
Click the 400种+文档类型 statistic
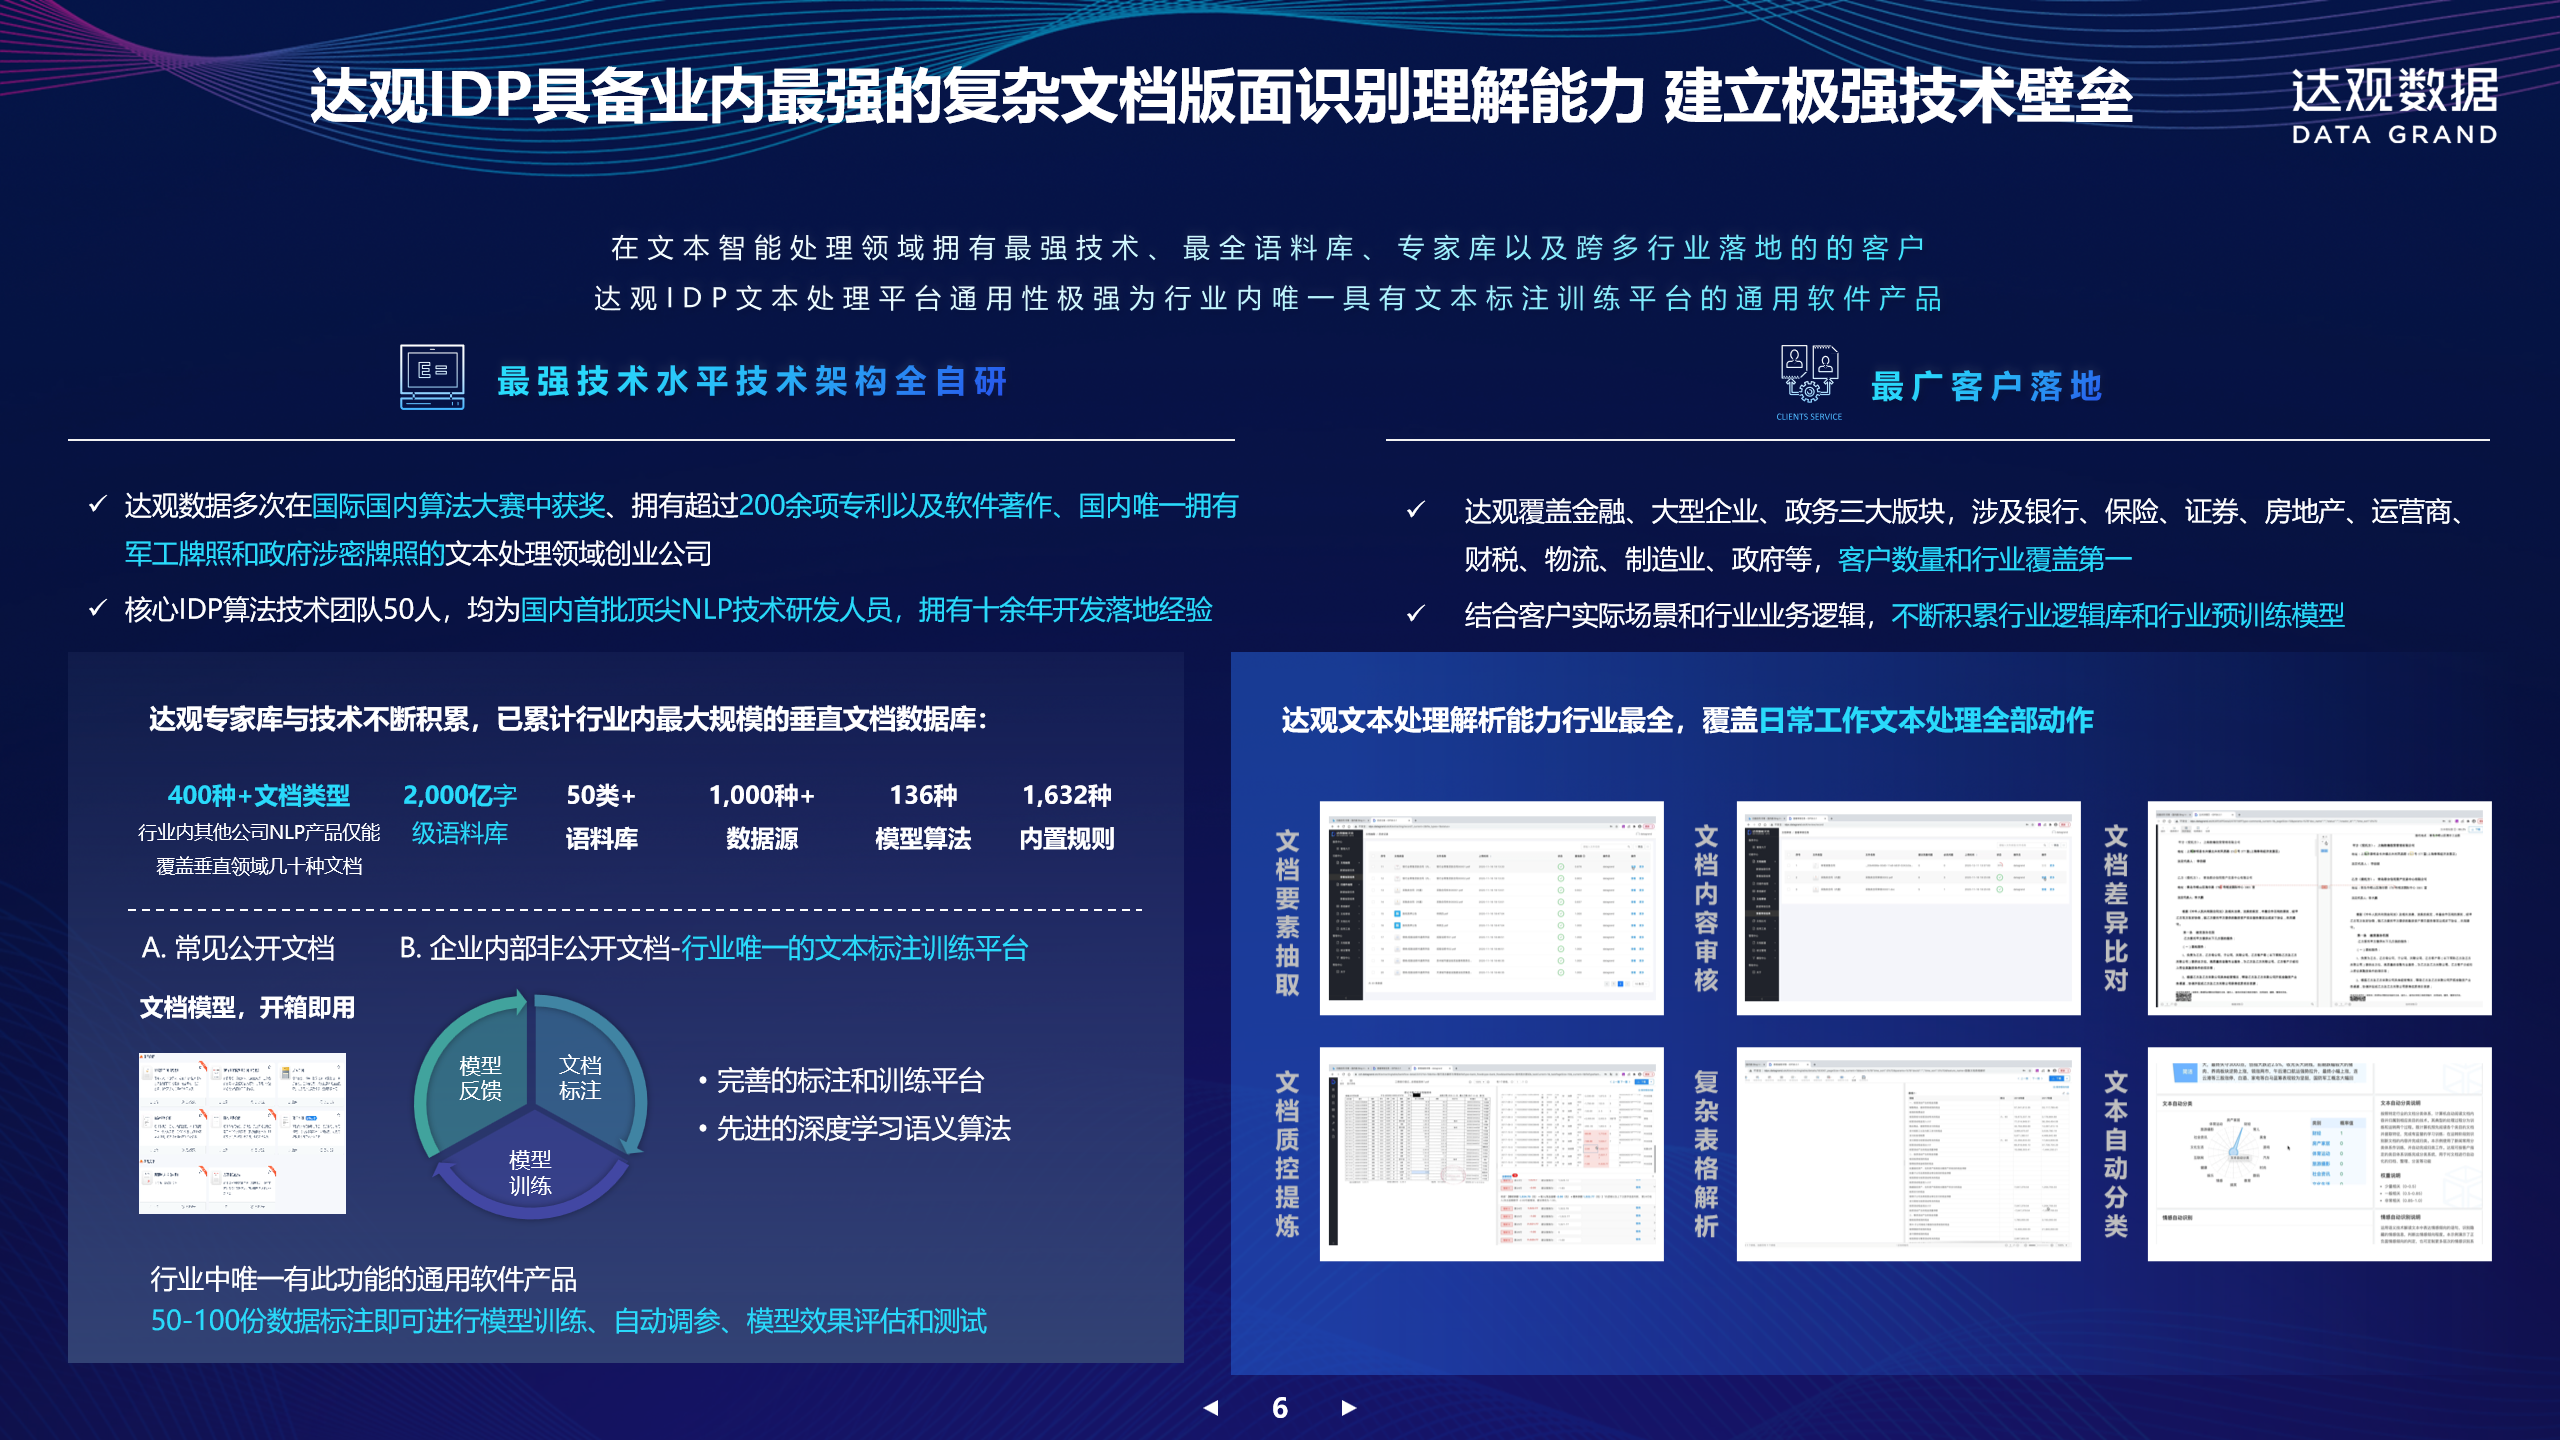point(259,796)
